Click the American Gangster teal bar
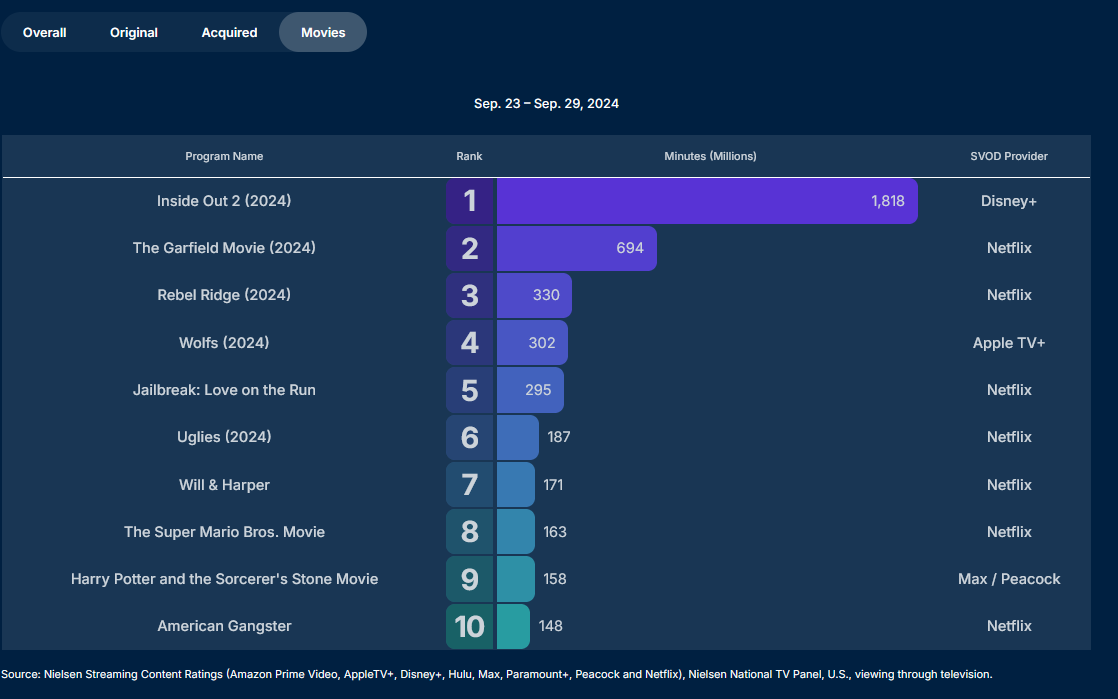 [513, 626]
